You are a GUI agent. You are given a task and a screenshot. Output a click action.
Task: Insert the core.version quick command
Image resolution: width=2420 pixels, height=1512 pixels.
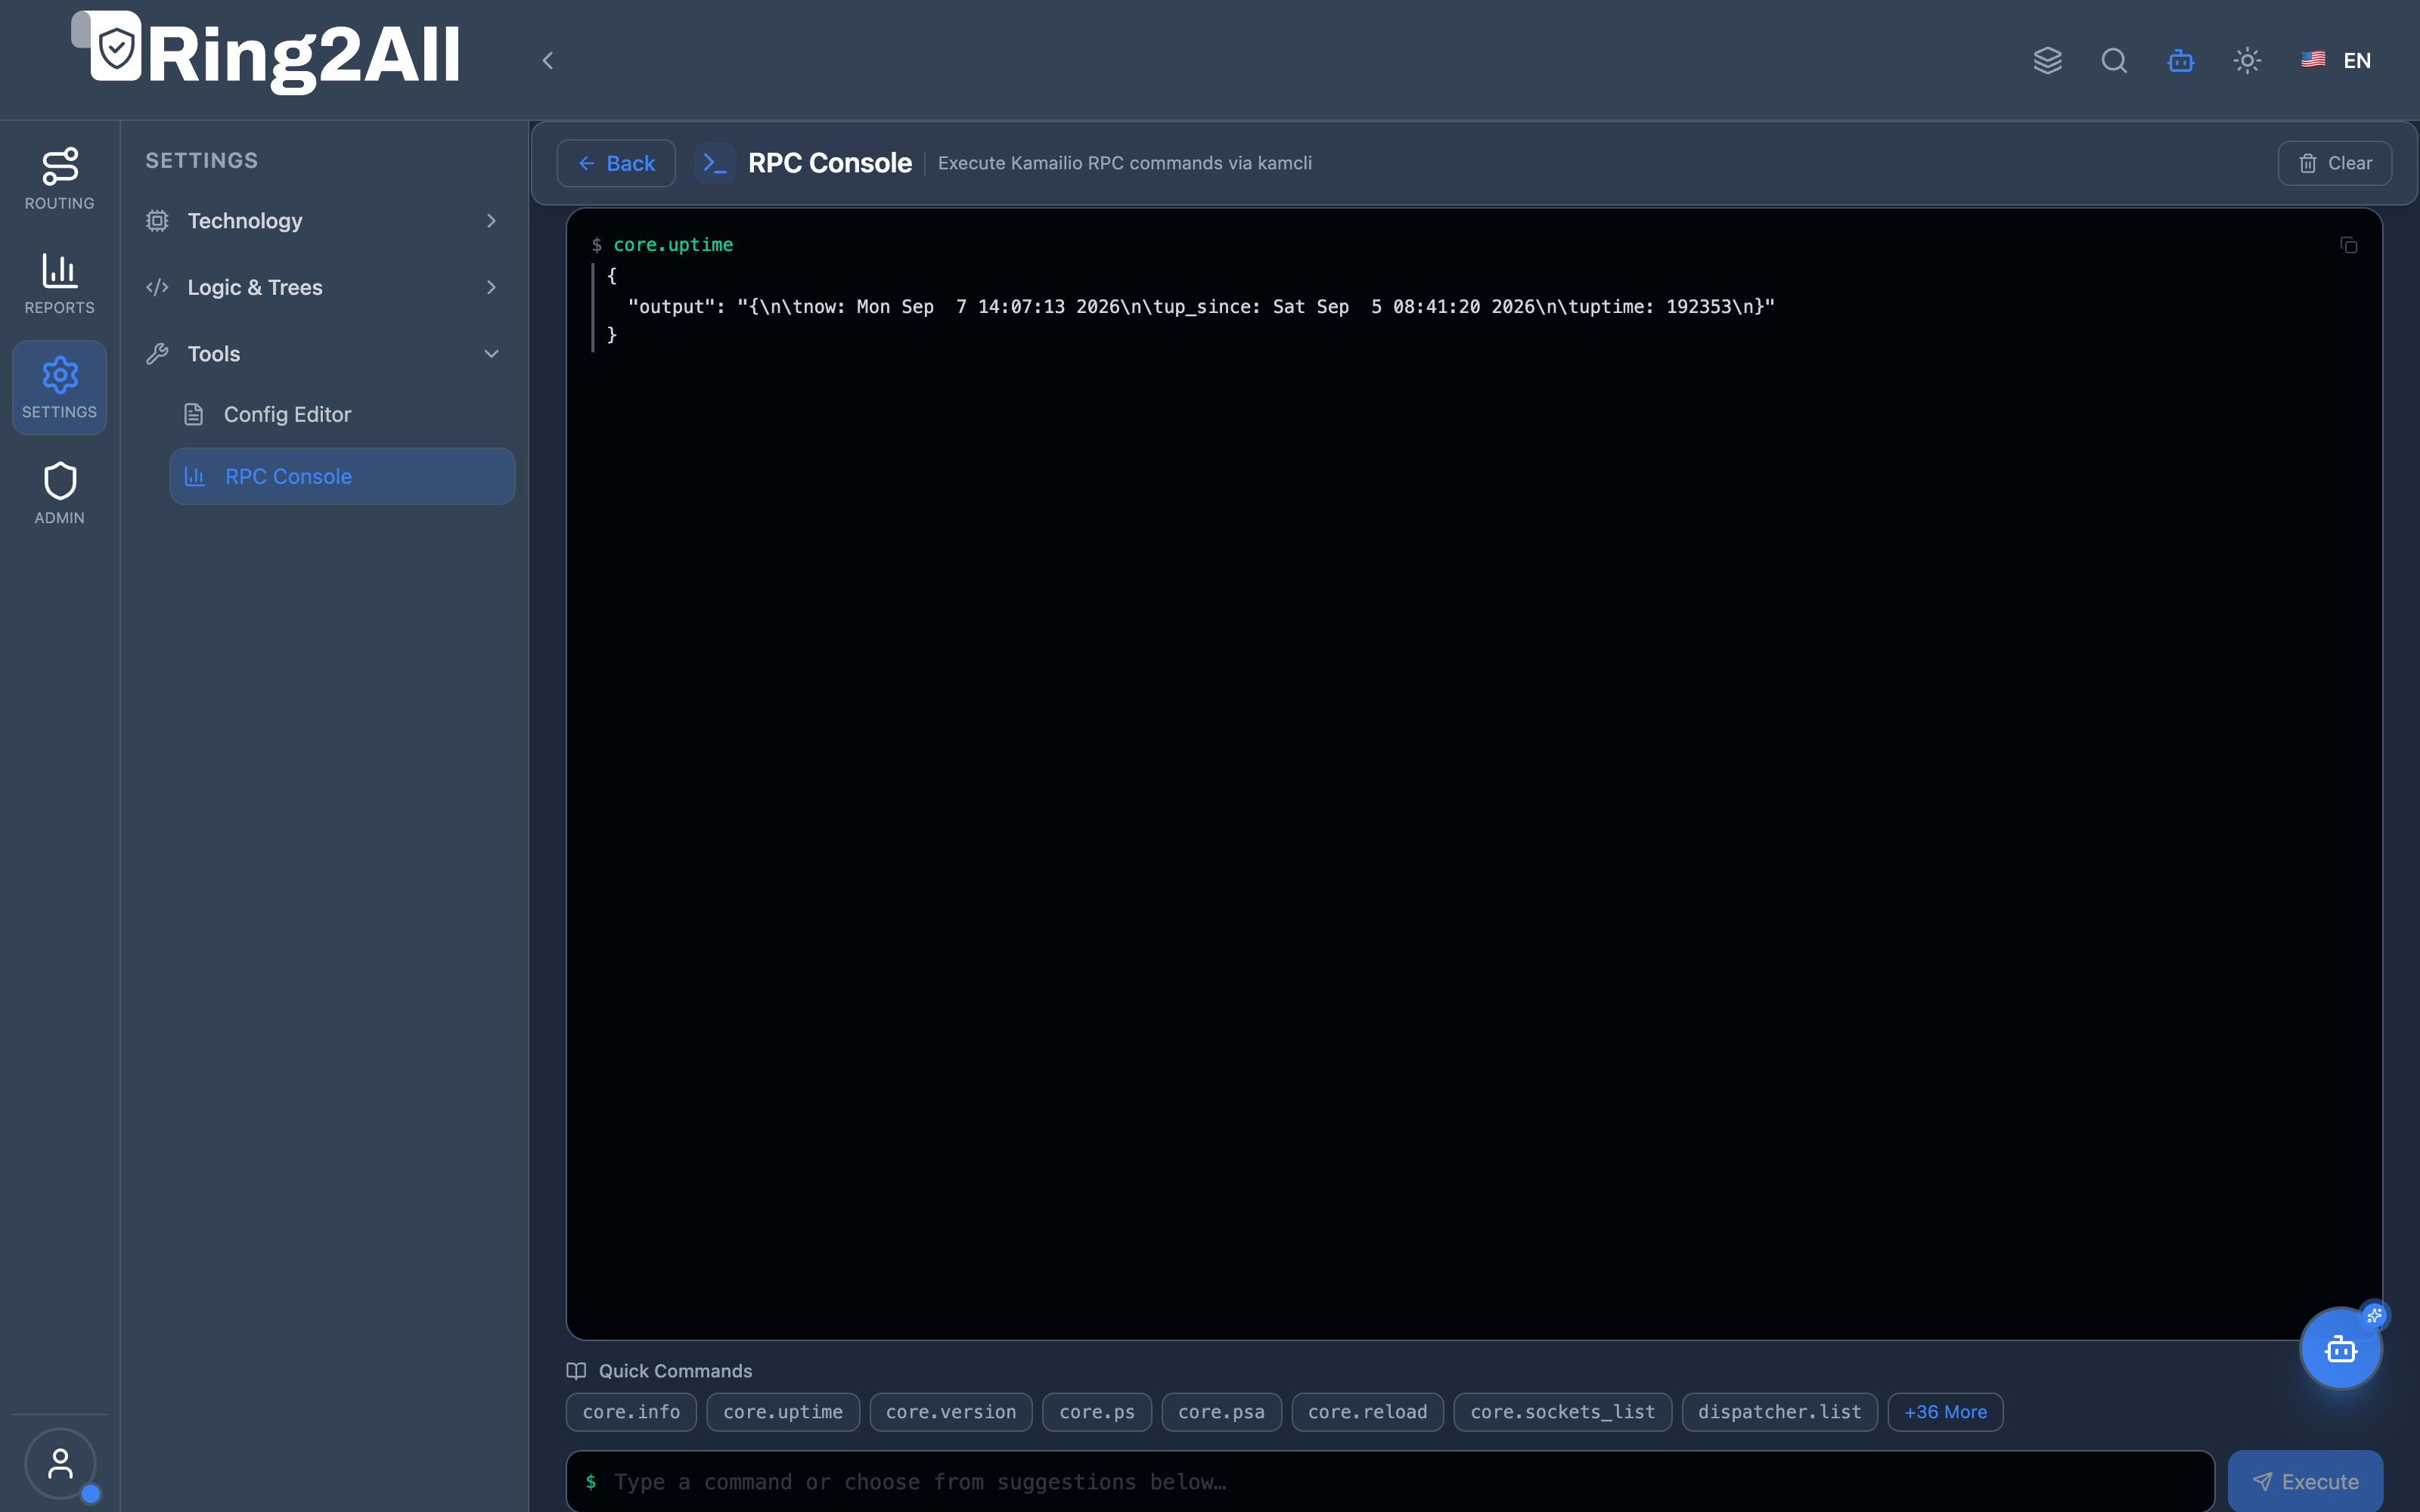tap(951, 1412)
